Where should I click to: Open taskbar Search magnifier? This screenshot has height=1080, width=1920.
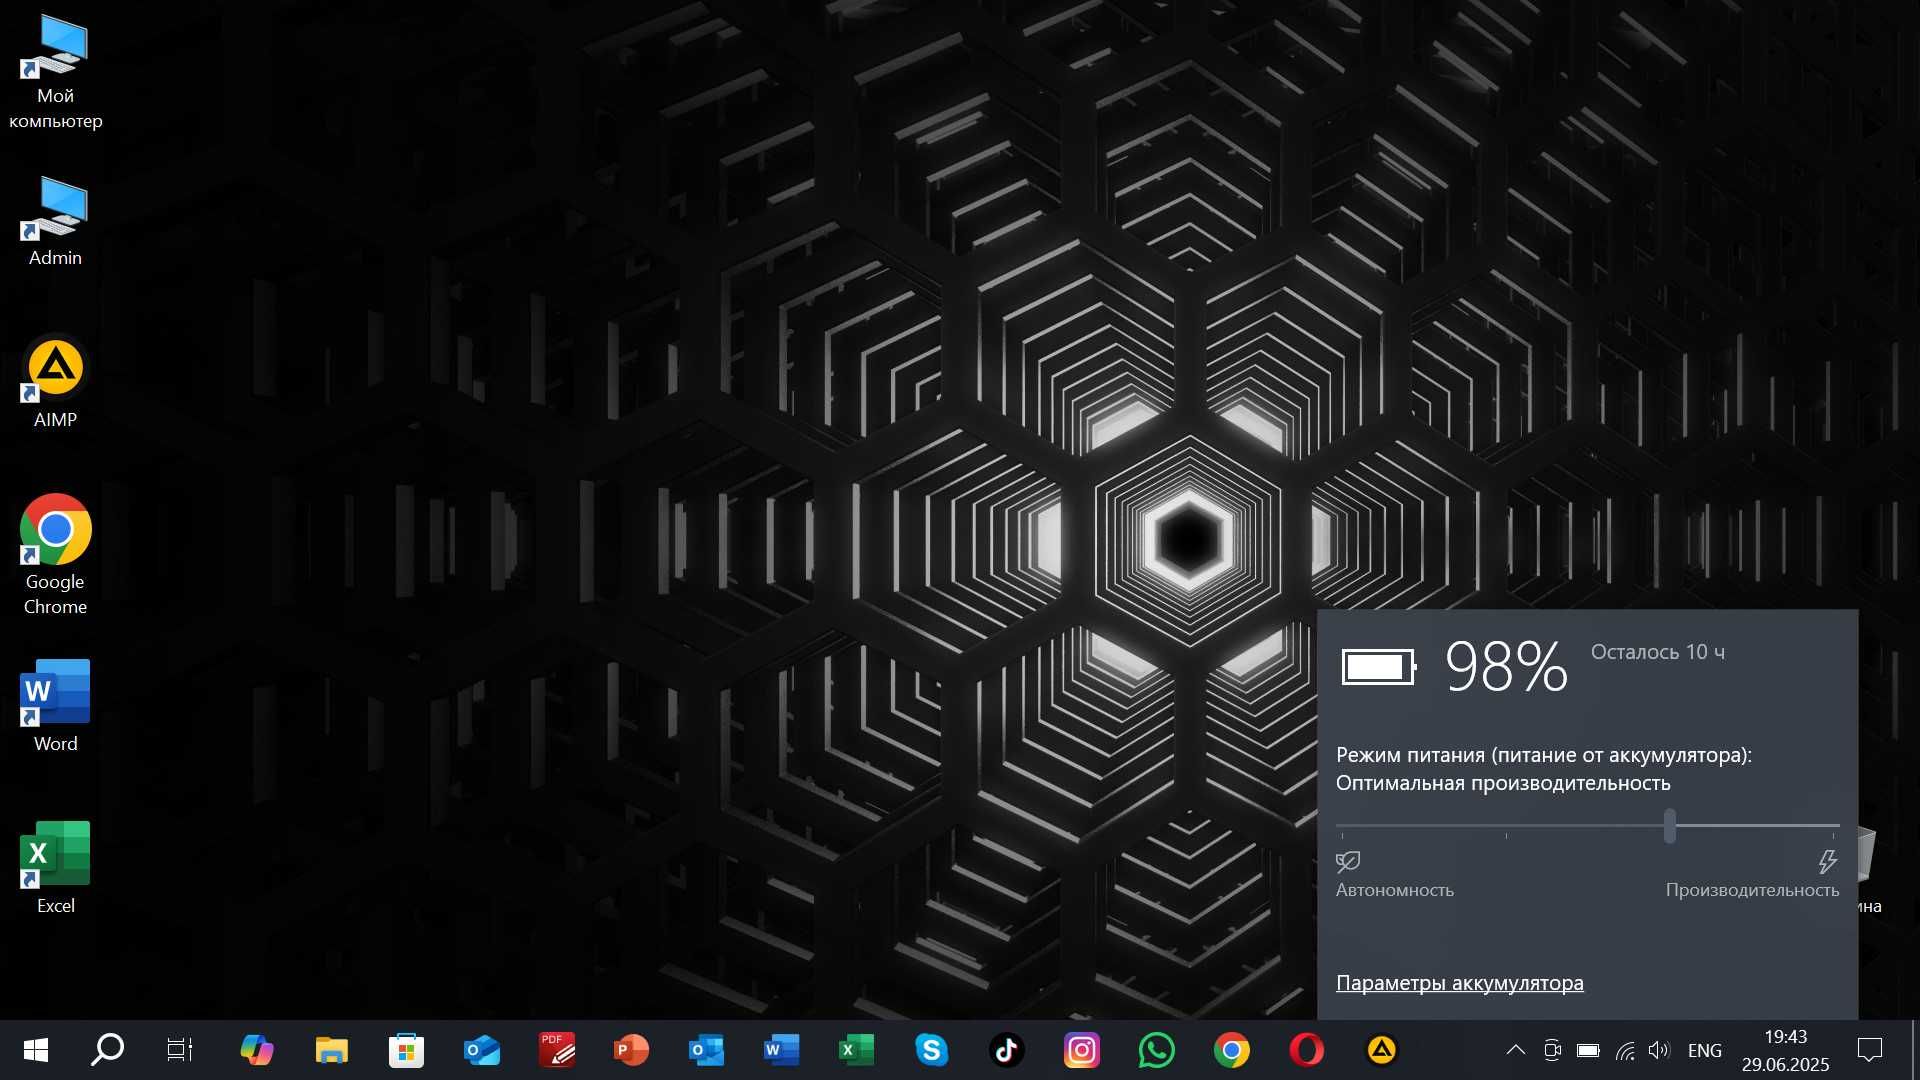(107, 1050)
